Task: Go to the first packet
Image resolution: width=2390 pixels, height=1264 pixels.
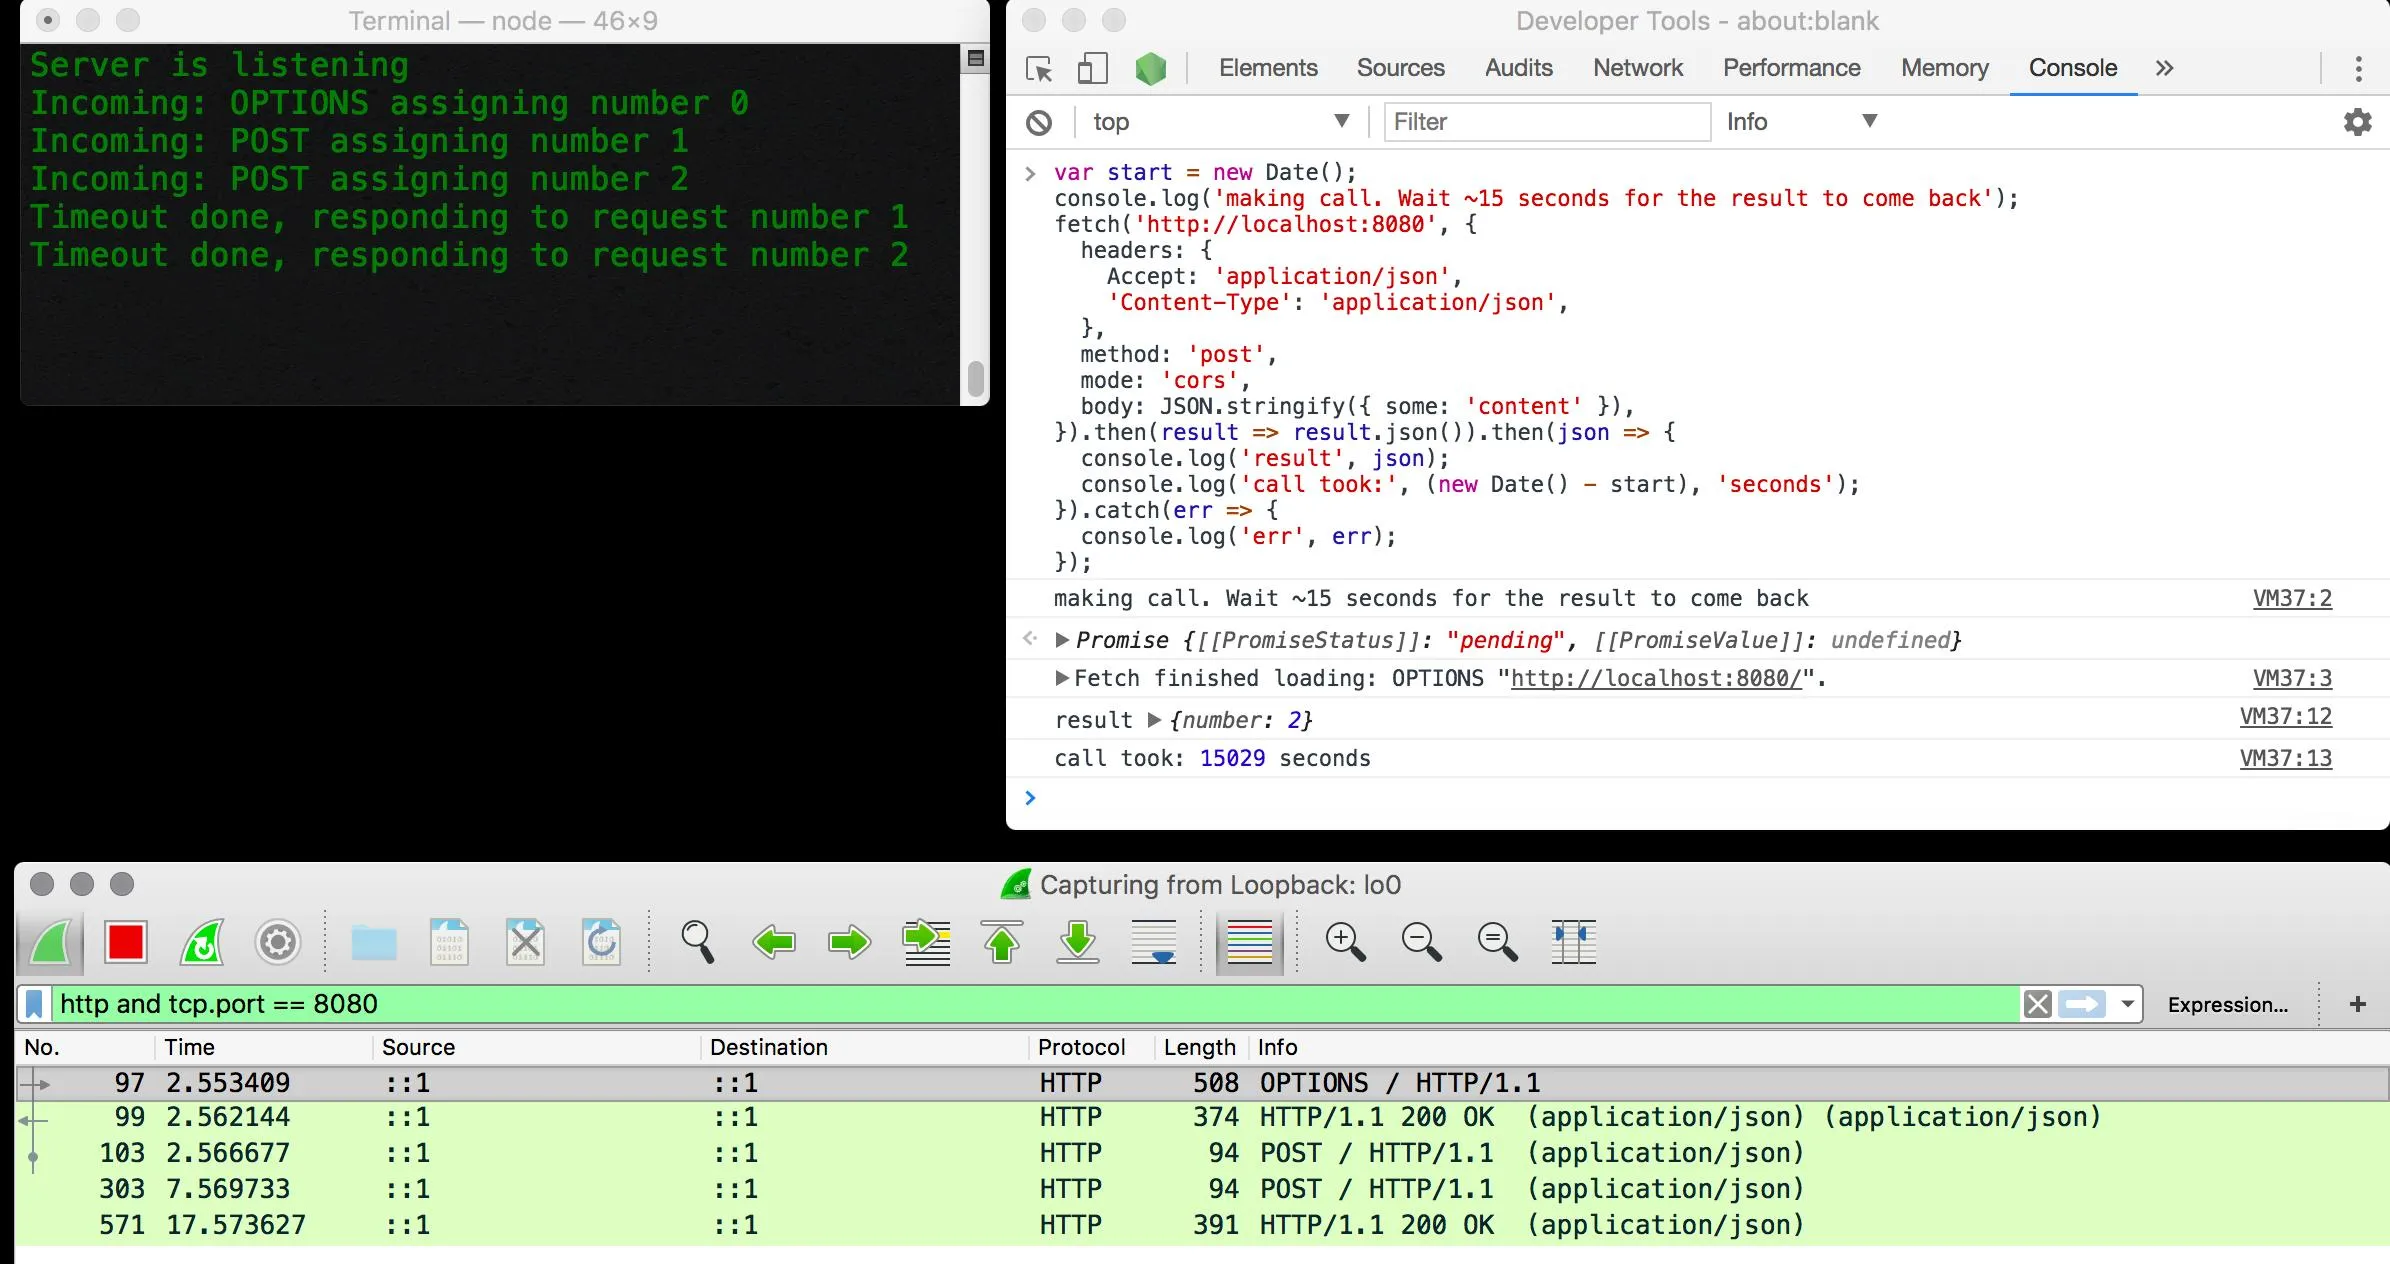Action: [x=1002, y=942]
